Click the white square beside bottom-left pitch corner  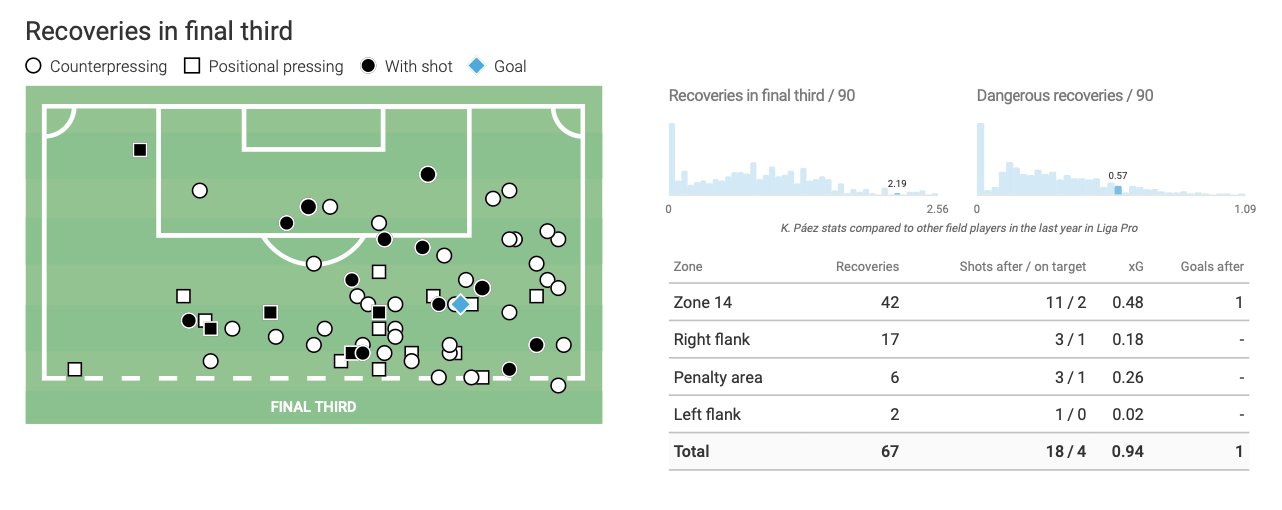click(x=74, y=369)
